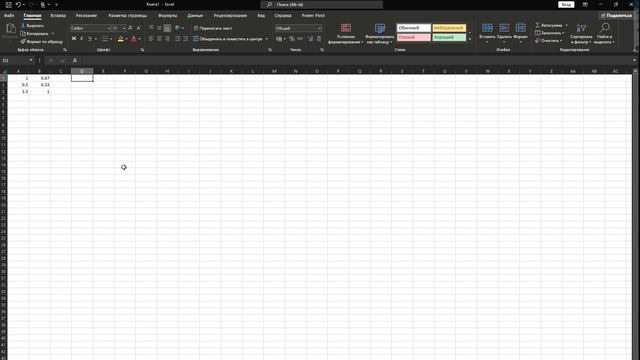Click the Insert cells (Вставить) icon
Image resolution: width=640 pixels, height=360 pixels.
tap(487, 28)
